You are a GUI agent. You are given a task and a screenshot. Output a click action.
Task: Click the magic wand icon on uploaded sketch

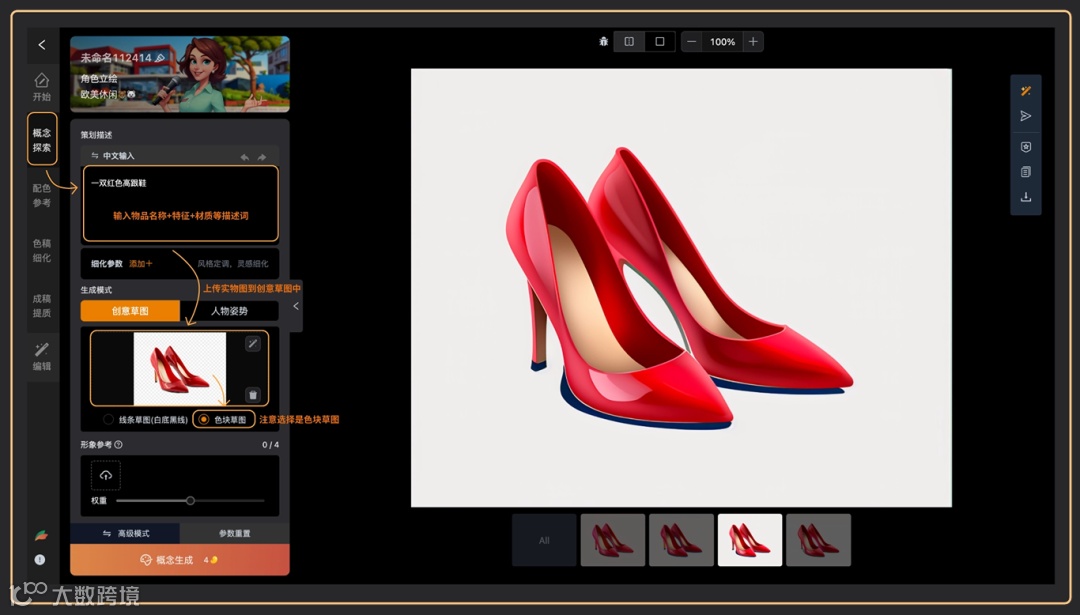coord(253,344)
